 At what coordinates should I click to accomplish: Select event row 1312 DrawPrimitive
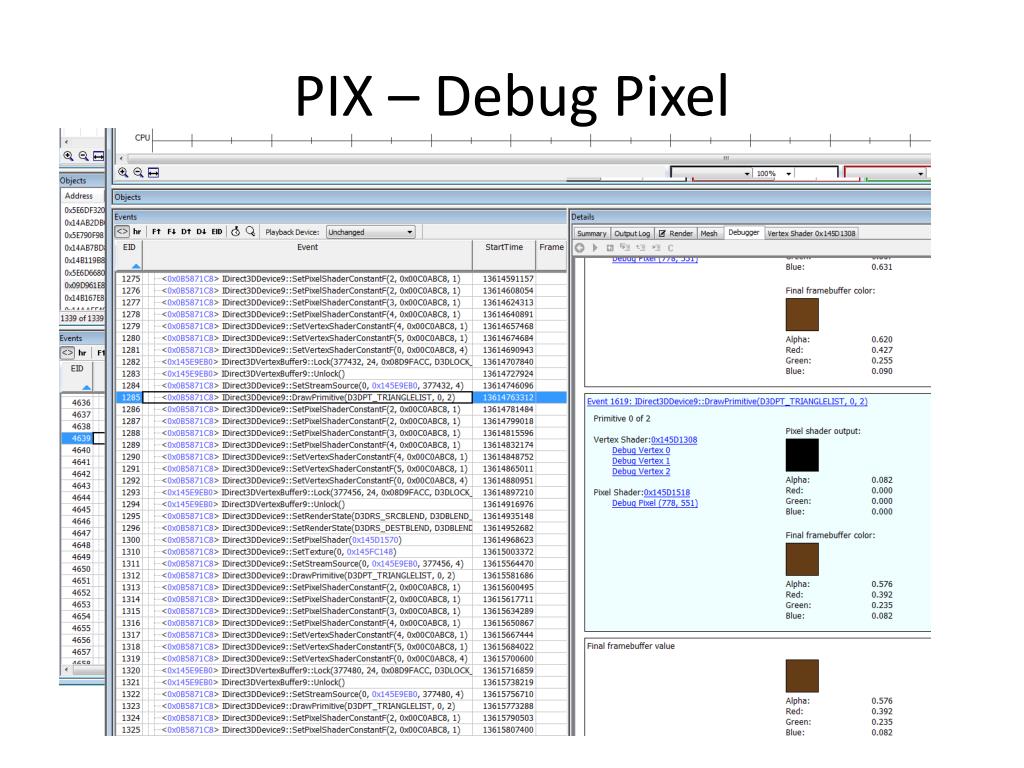pos(341,575)
